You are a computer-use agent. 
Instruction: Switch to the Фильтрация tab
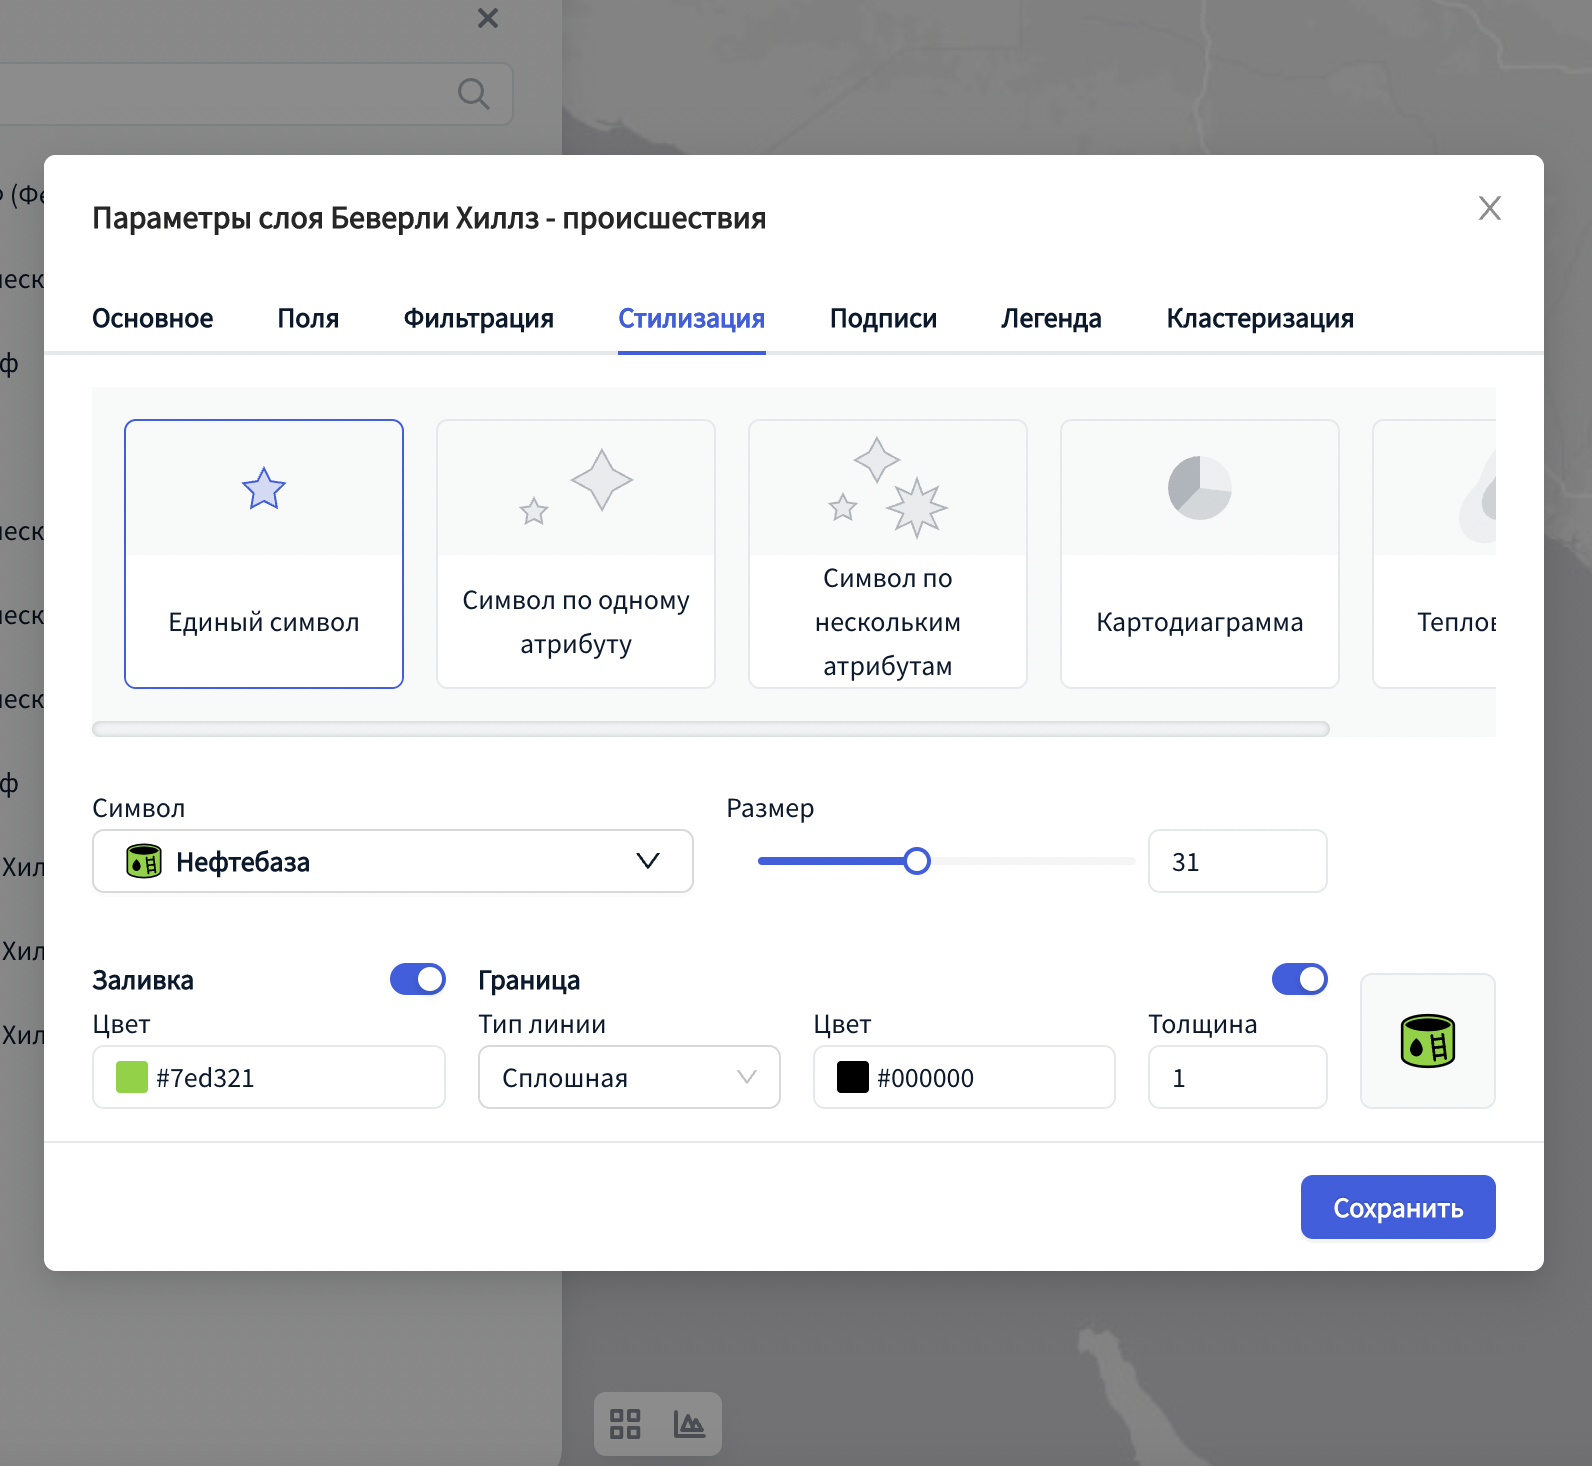tap(478, 318)
